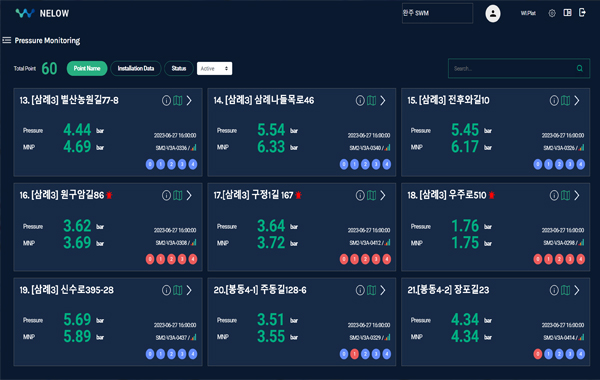Screen dimensions: 600x380
Task: Open map for point 19 신수로395-28
Action: point(178,290)
